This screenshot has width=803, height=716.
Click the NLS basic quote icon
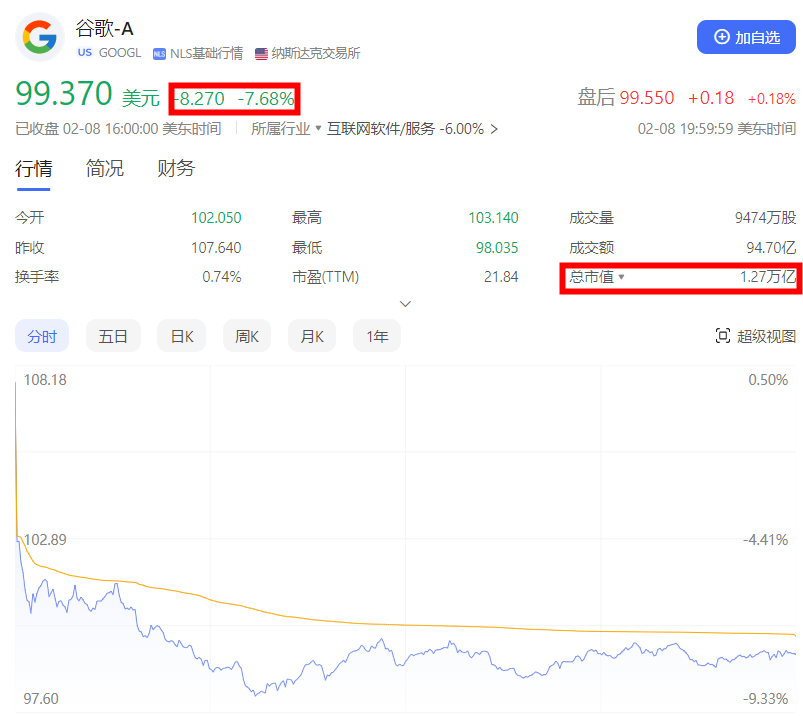pyautogui.click(x=159, y=54)
